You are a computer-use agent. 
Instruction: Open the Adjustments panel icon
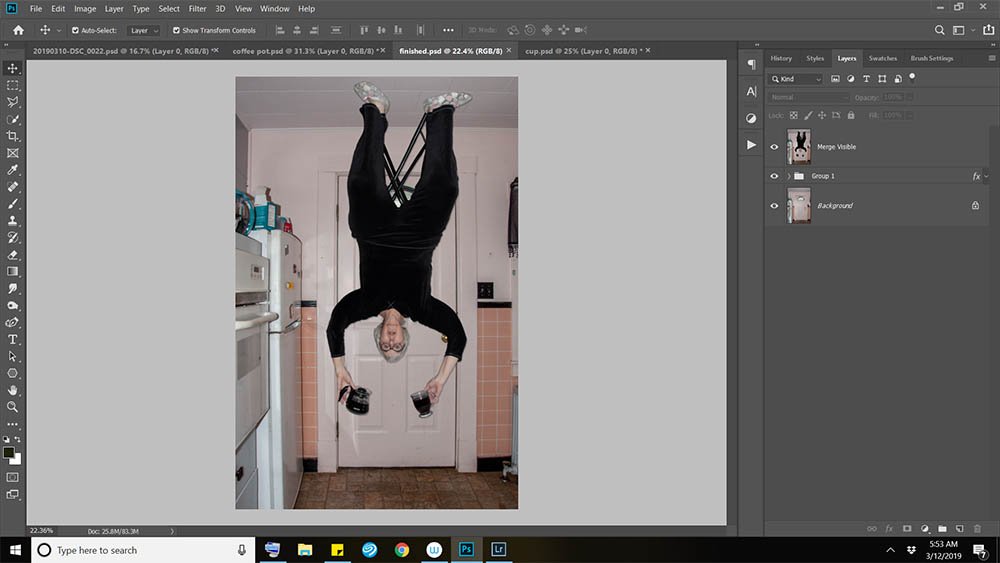751,118
